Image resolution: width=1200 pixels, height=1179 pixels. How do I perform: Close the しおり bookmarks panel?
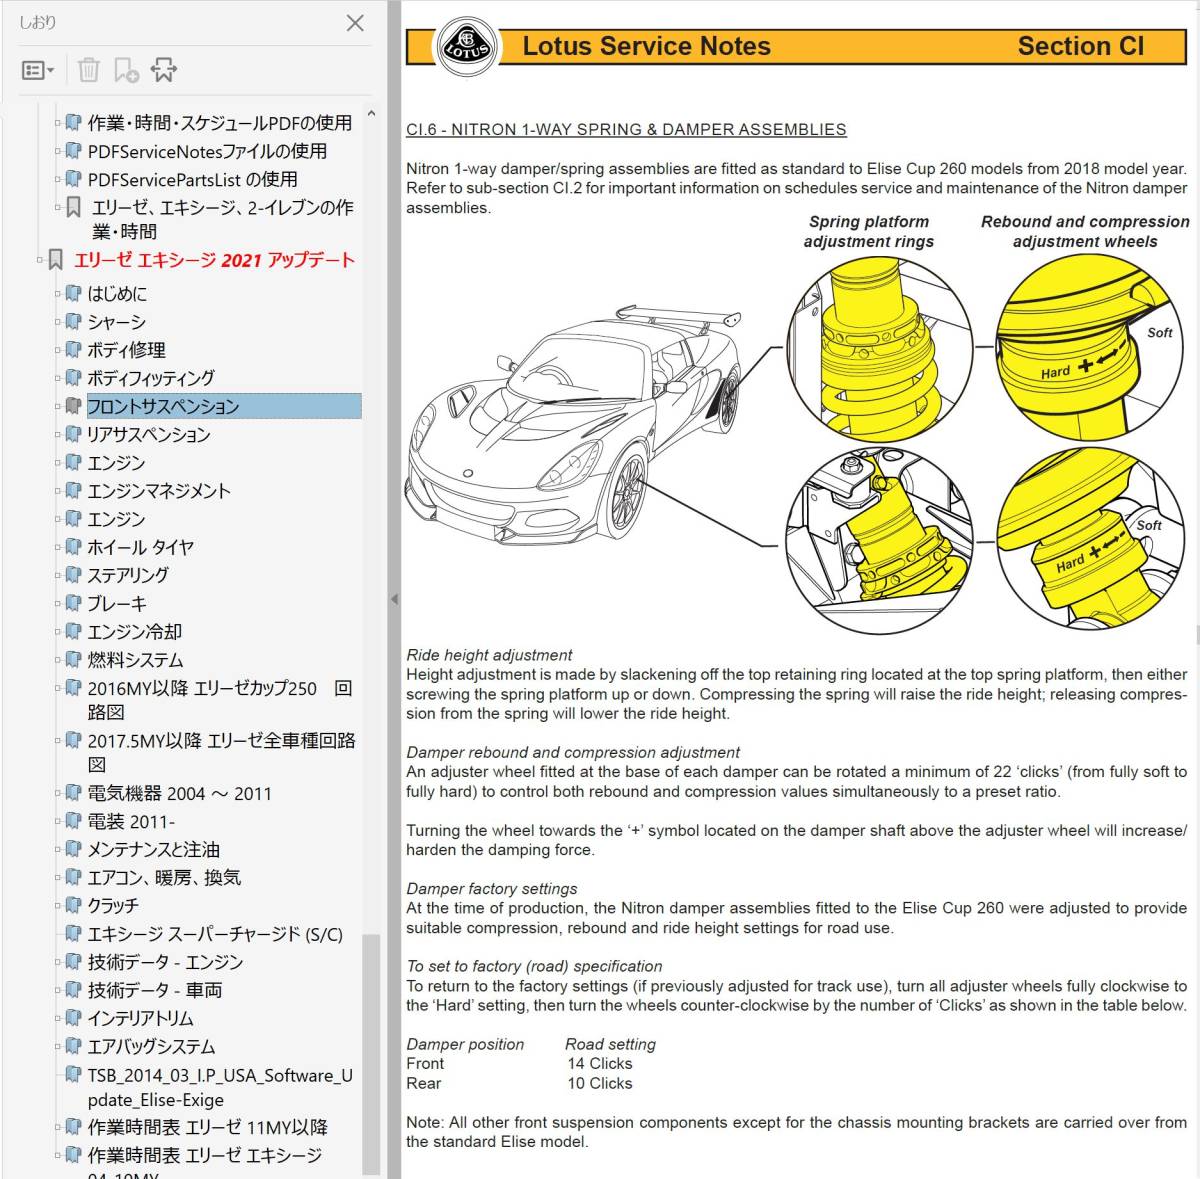[355, 22]
